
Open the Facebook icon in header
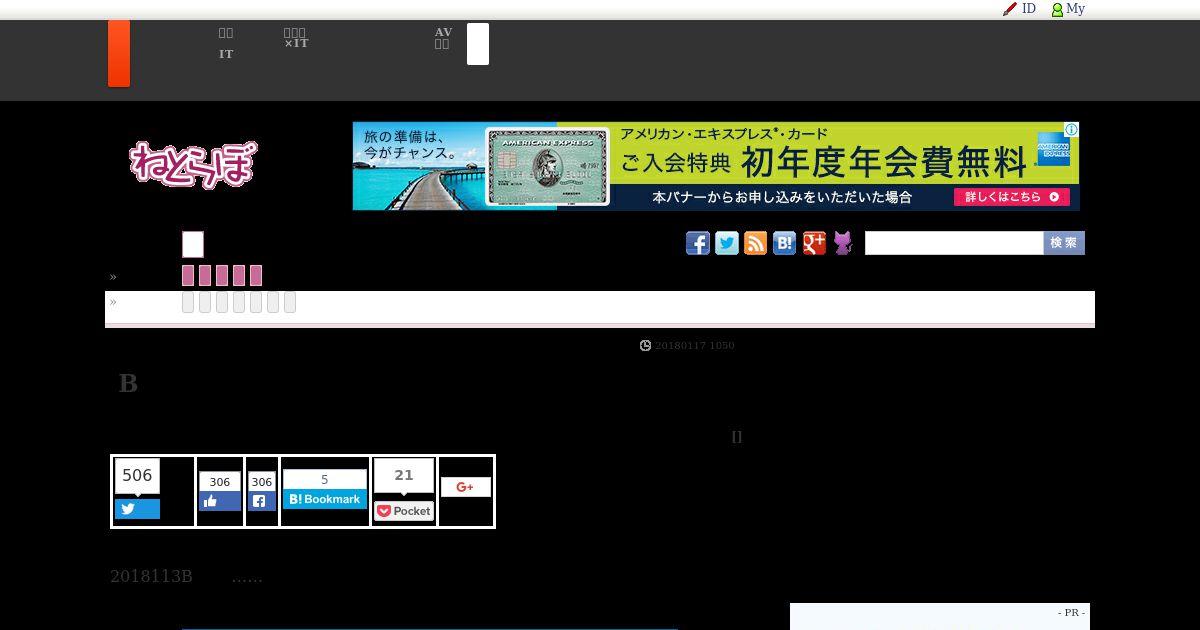[698, 243]
